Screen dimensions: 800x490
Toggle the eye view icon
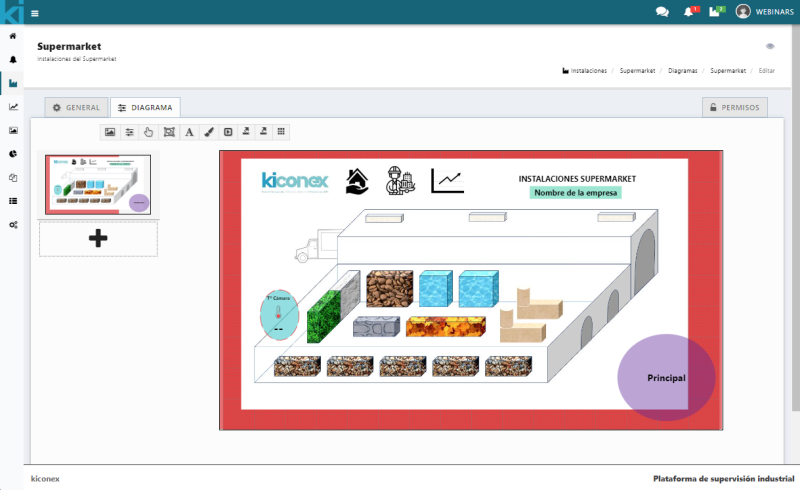point(770,46)
